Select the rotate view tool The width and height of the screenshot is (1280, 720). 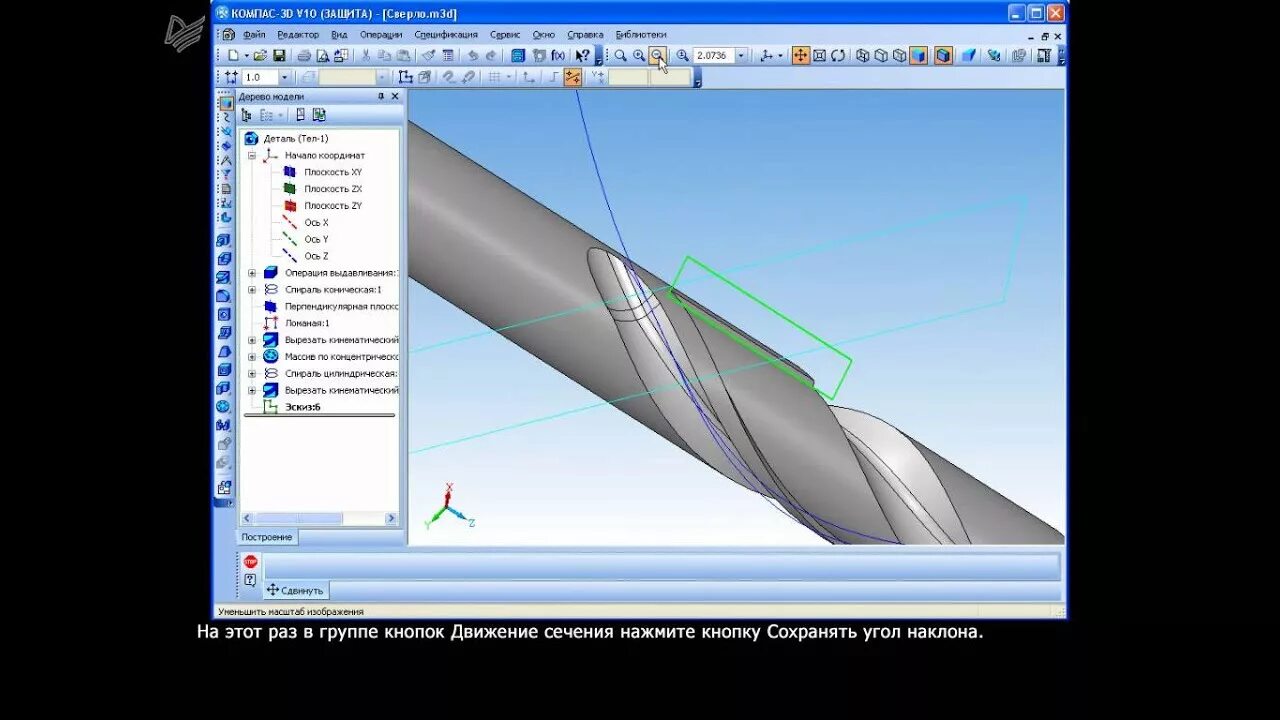838,56
